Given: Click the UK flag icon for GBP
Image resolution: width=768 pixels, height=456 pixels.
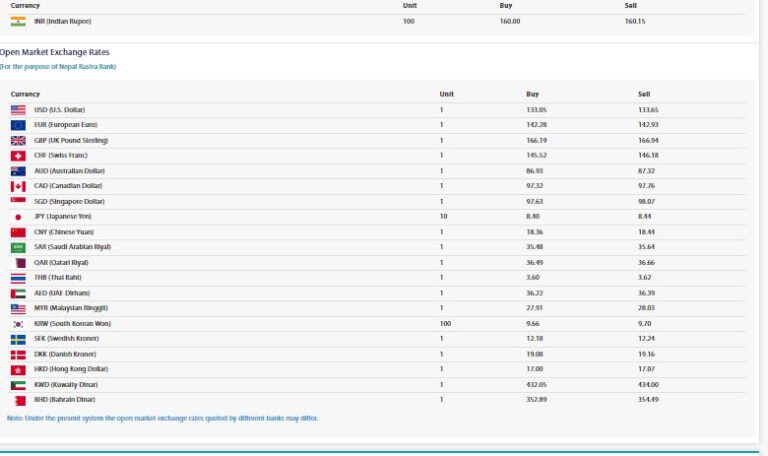Looking at the screenshot, I should [x=18, y=141].
